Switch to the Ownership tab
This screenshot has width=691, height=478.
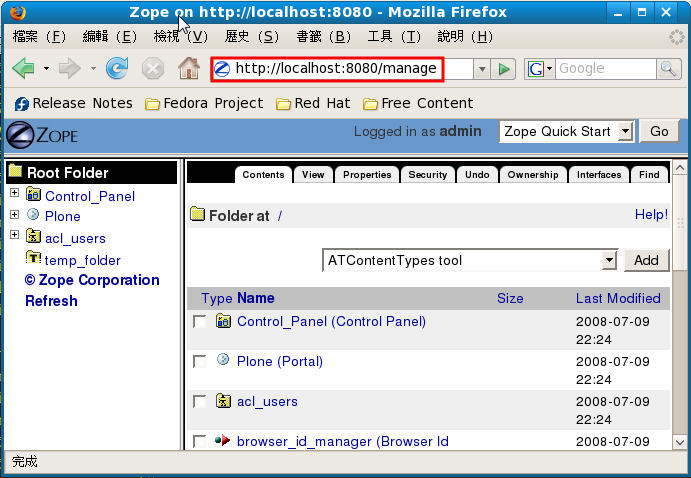point(533,174)
